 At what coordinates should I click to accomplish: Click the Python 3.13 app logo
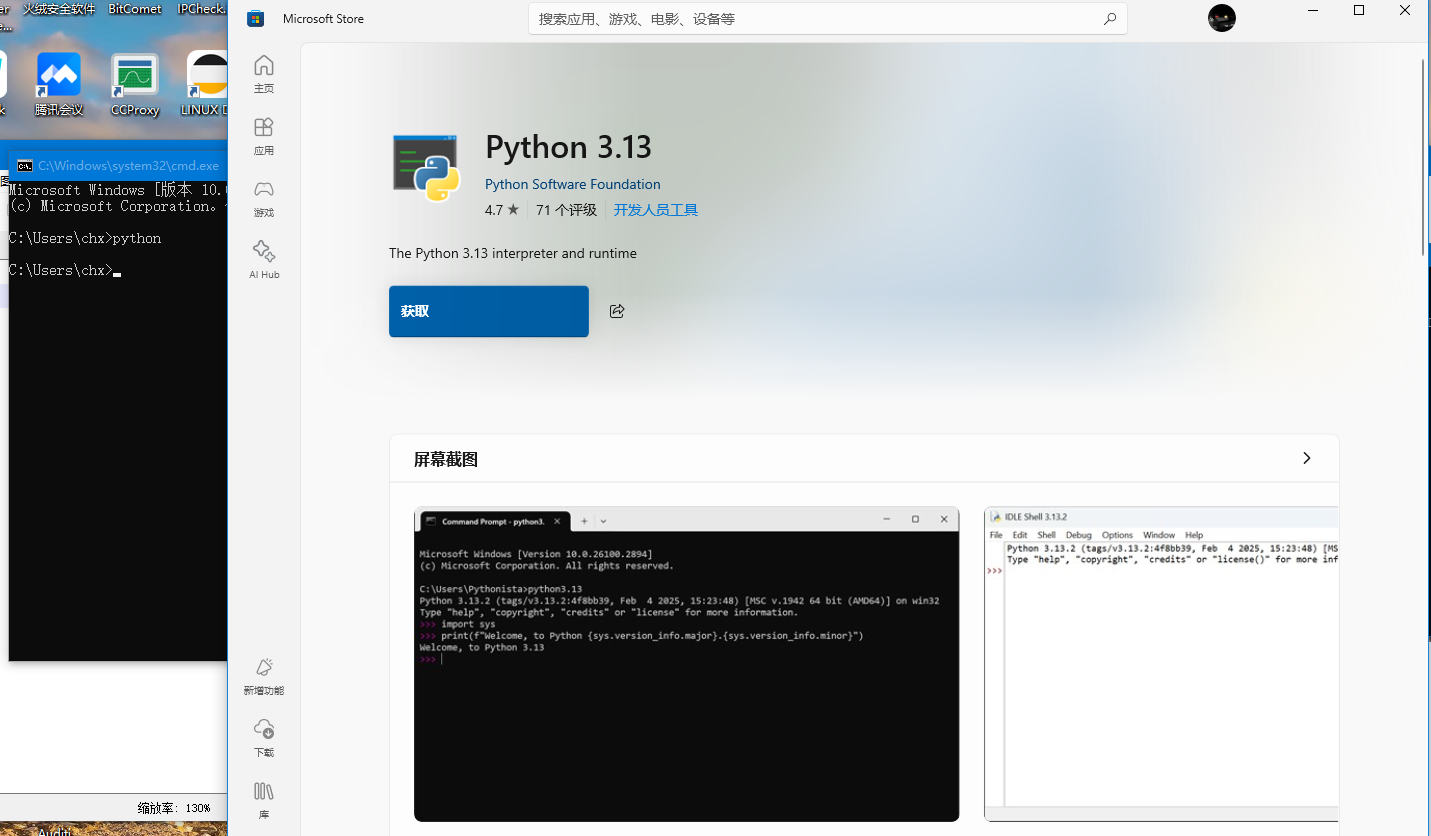[x=426, y=168]
